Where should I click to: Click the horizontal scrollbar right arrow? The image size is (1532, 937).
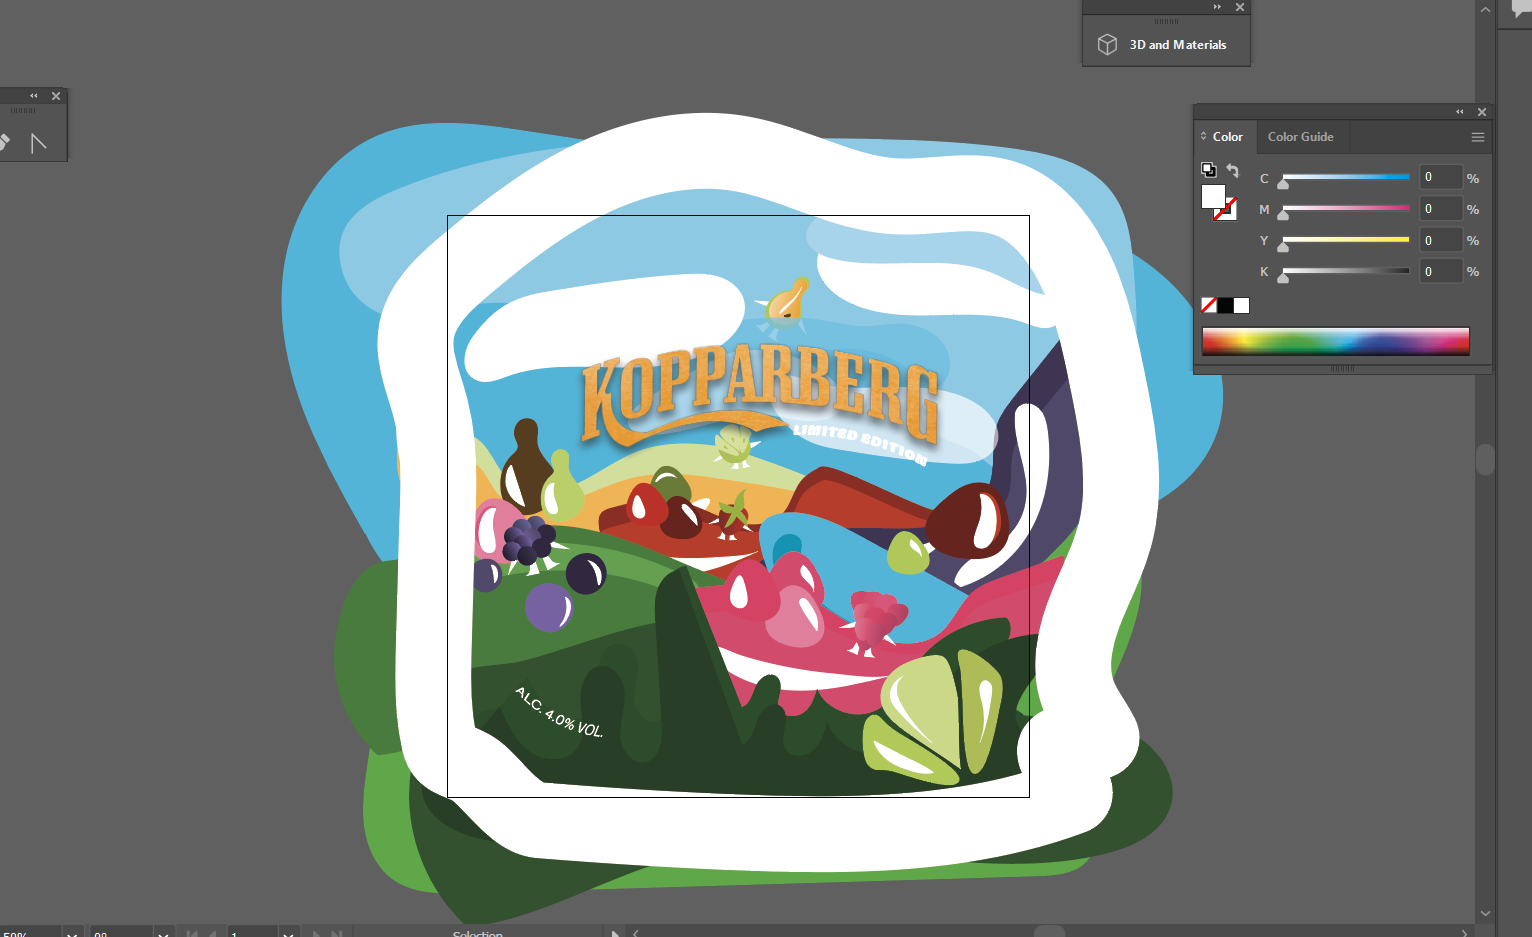pyautogui.click(x=1465, y=933)
